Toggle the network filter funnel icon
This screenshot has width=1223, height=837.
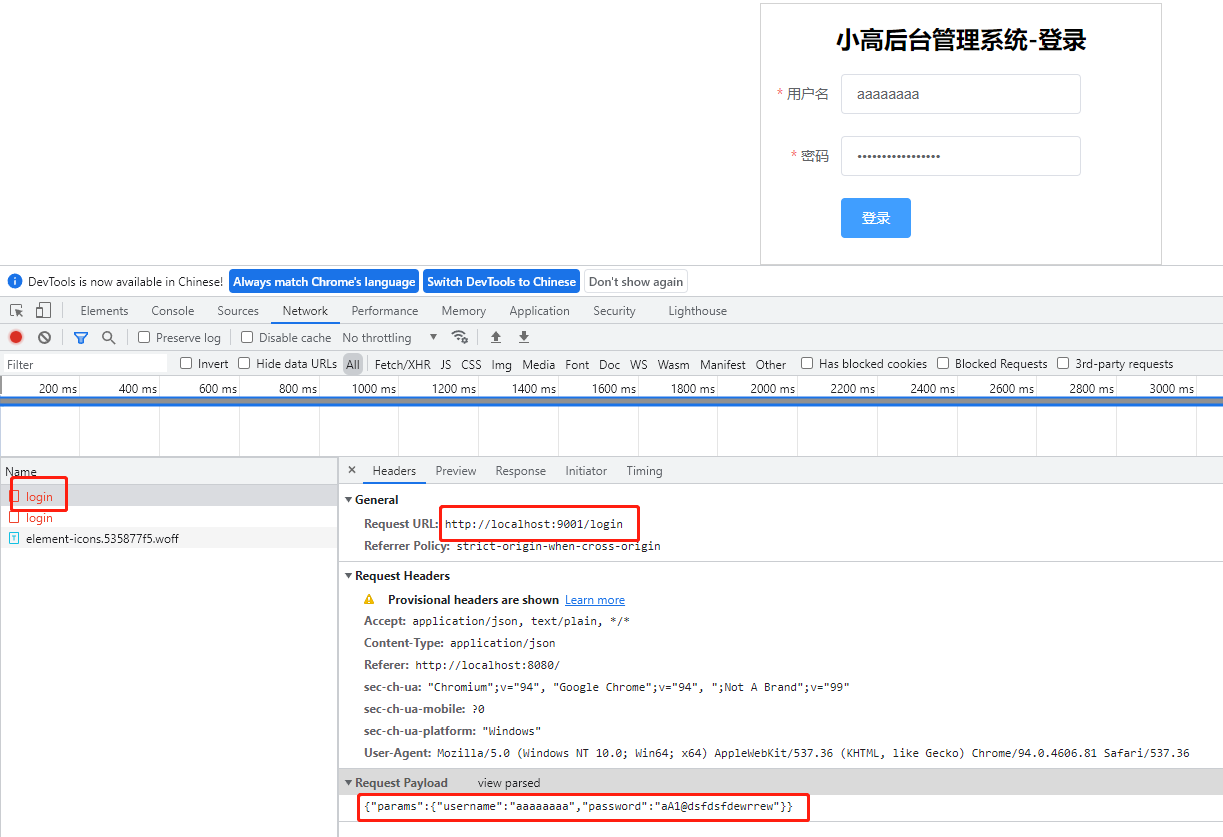point(81,338)
